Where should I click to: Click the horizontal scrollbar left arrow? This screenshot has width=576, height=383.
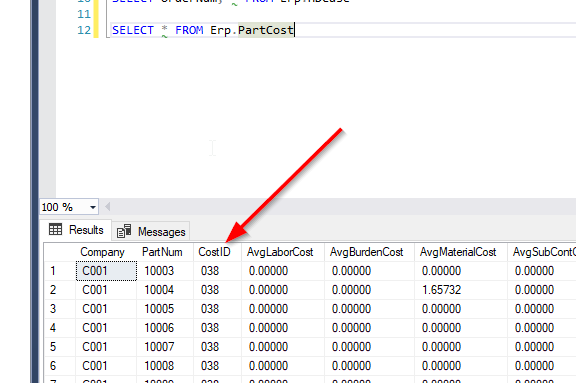(x=107, y=207)
